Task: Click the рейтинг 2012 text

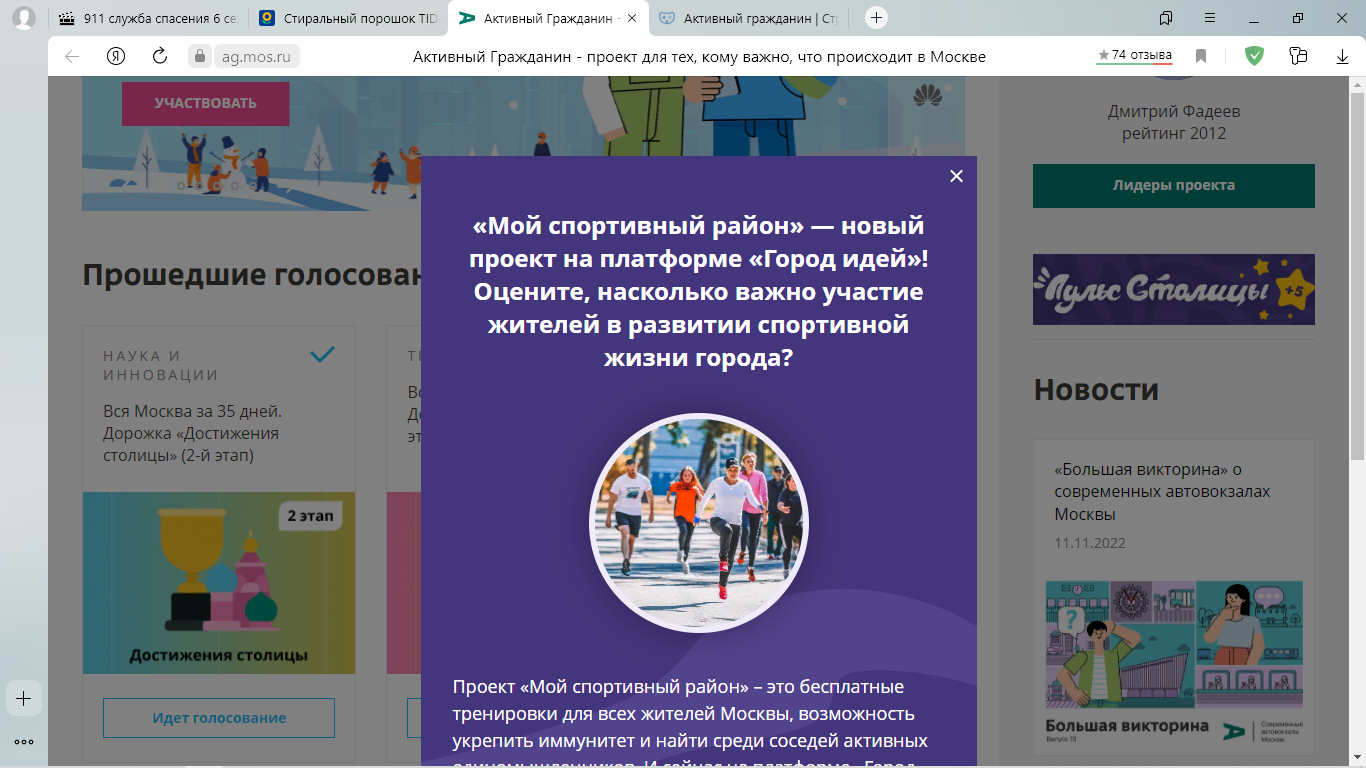Action: tap(1173, 134)
